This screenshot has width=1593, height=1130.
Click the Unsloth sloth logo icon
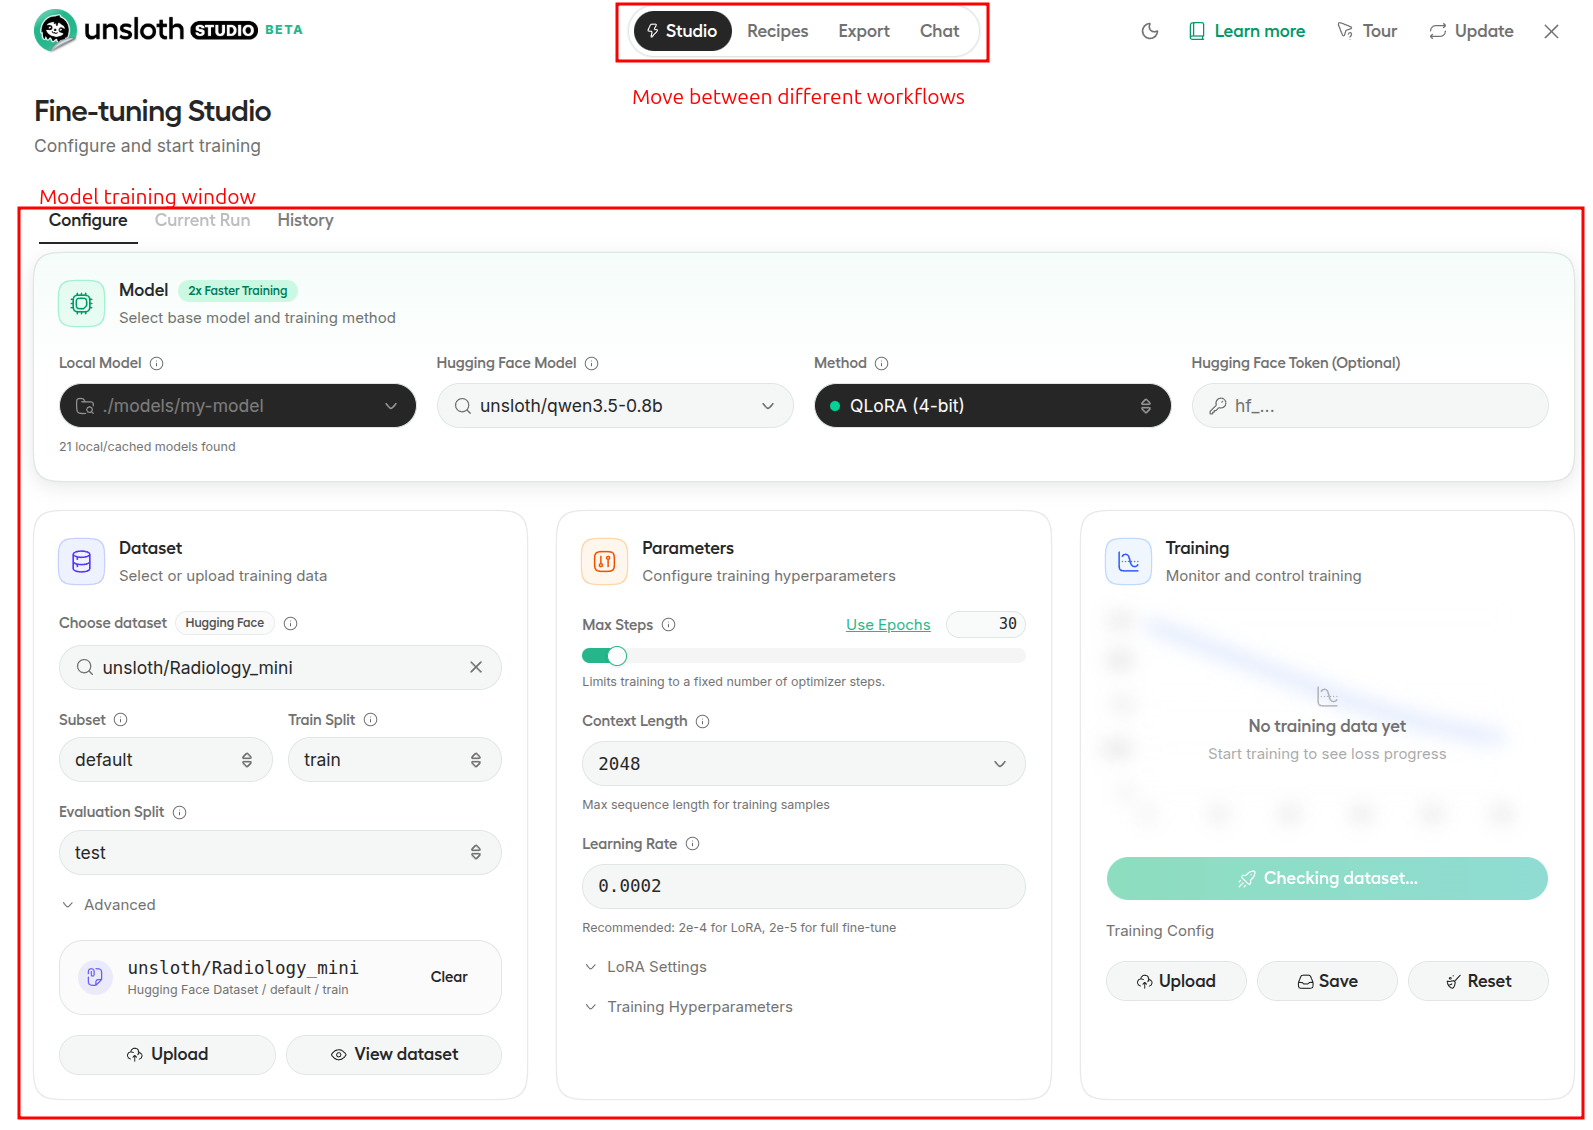(x=55, y=31)
